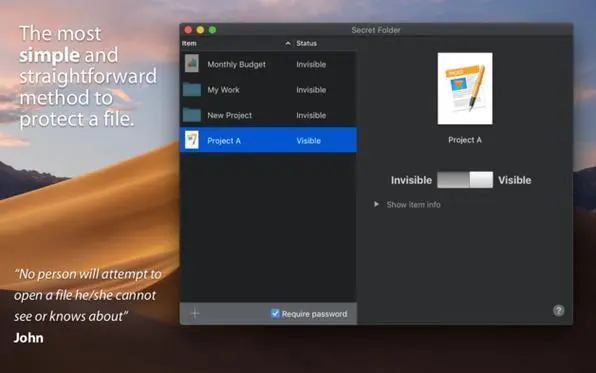Image resolution: width=596 pixels, height=373 pixels.
Task: Click Invisible status of Monthly Budget
Action: tap(311, 64)
